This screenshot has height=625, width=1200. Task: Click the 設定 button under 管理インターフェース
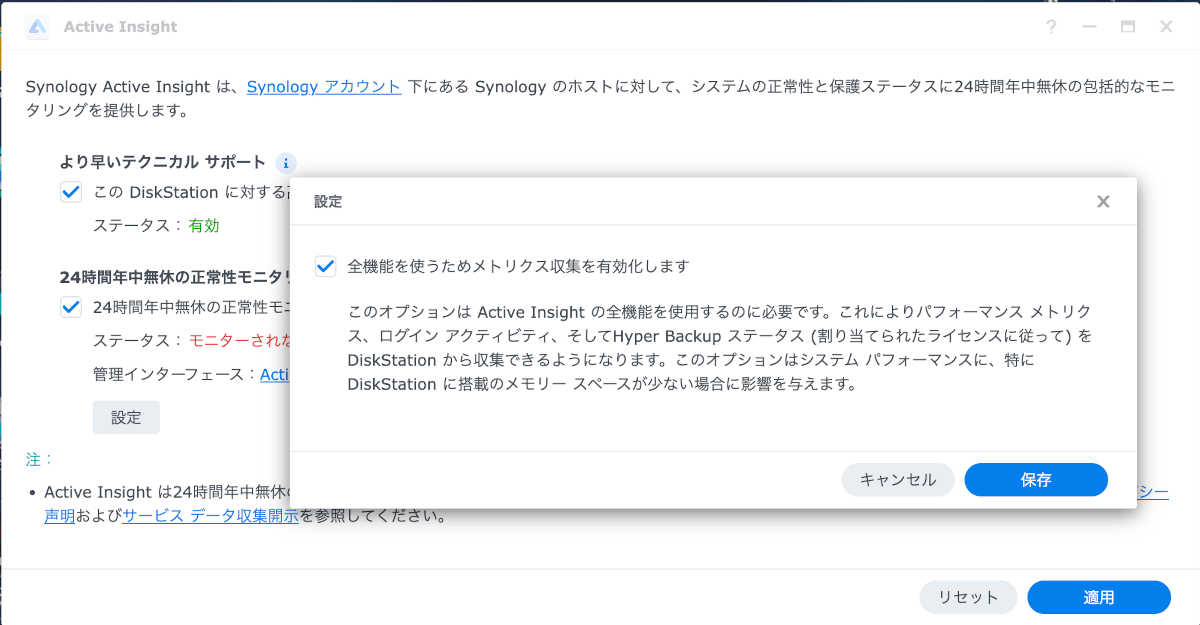[x=126, y=417]
